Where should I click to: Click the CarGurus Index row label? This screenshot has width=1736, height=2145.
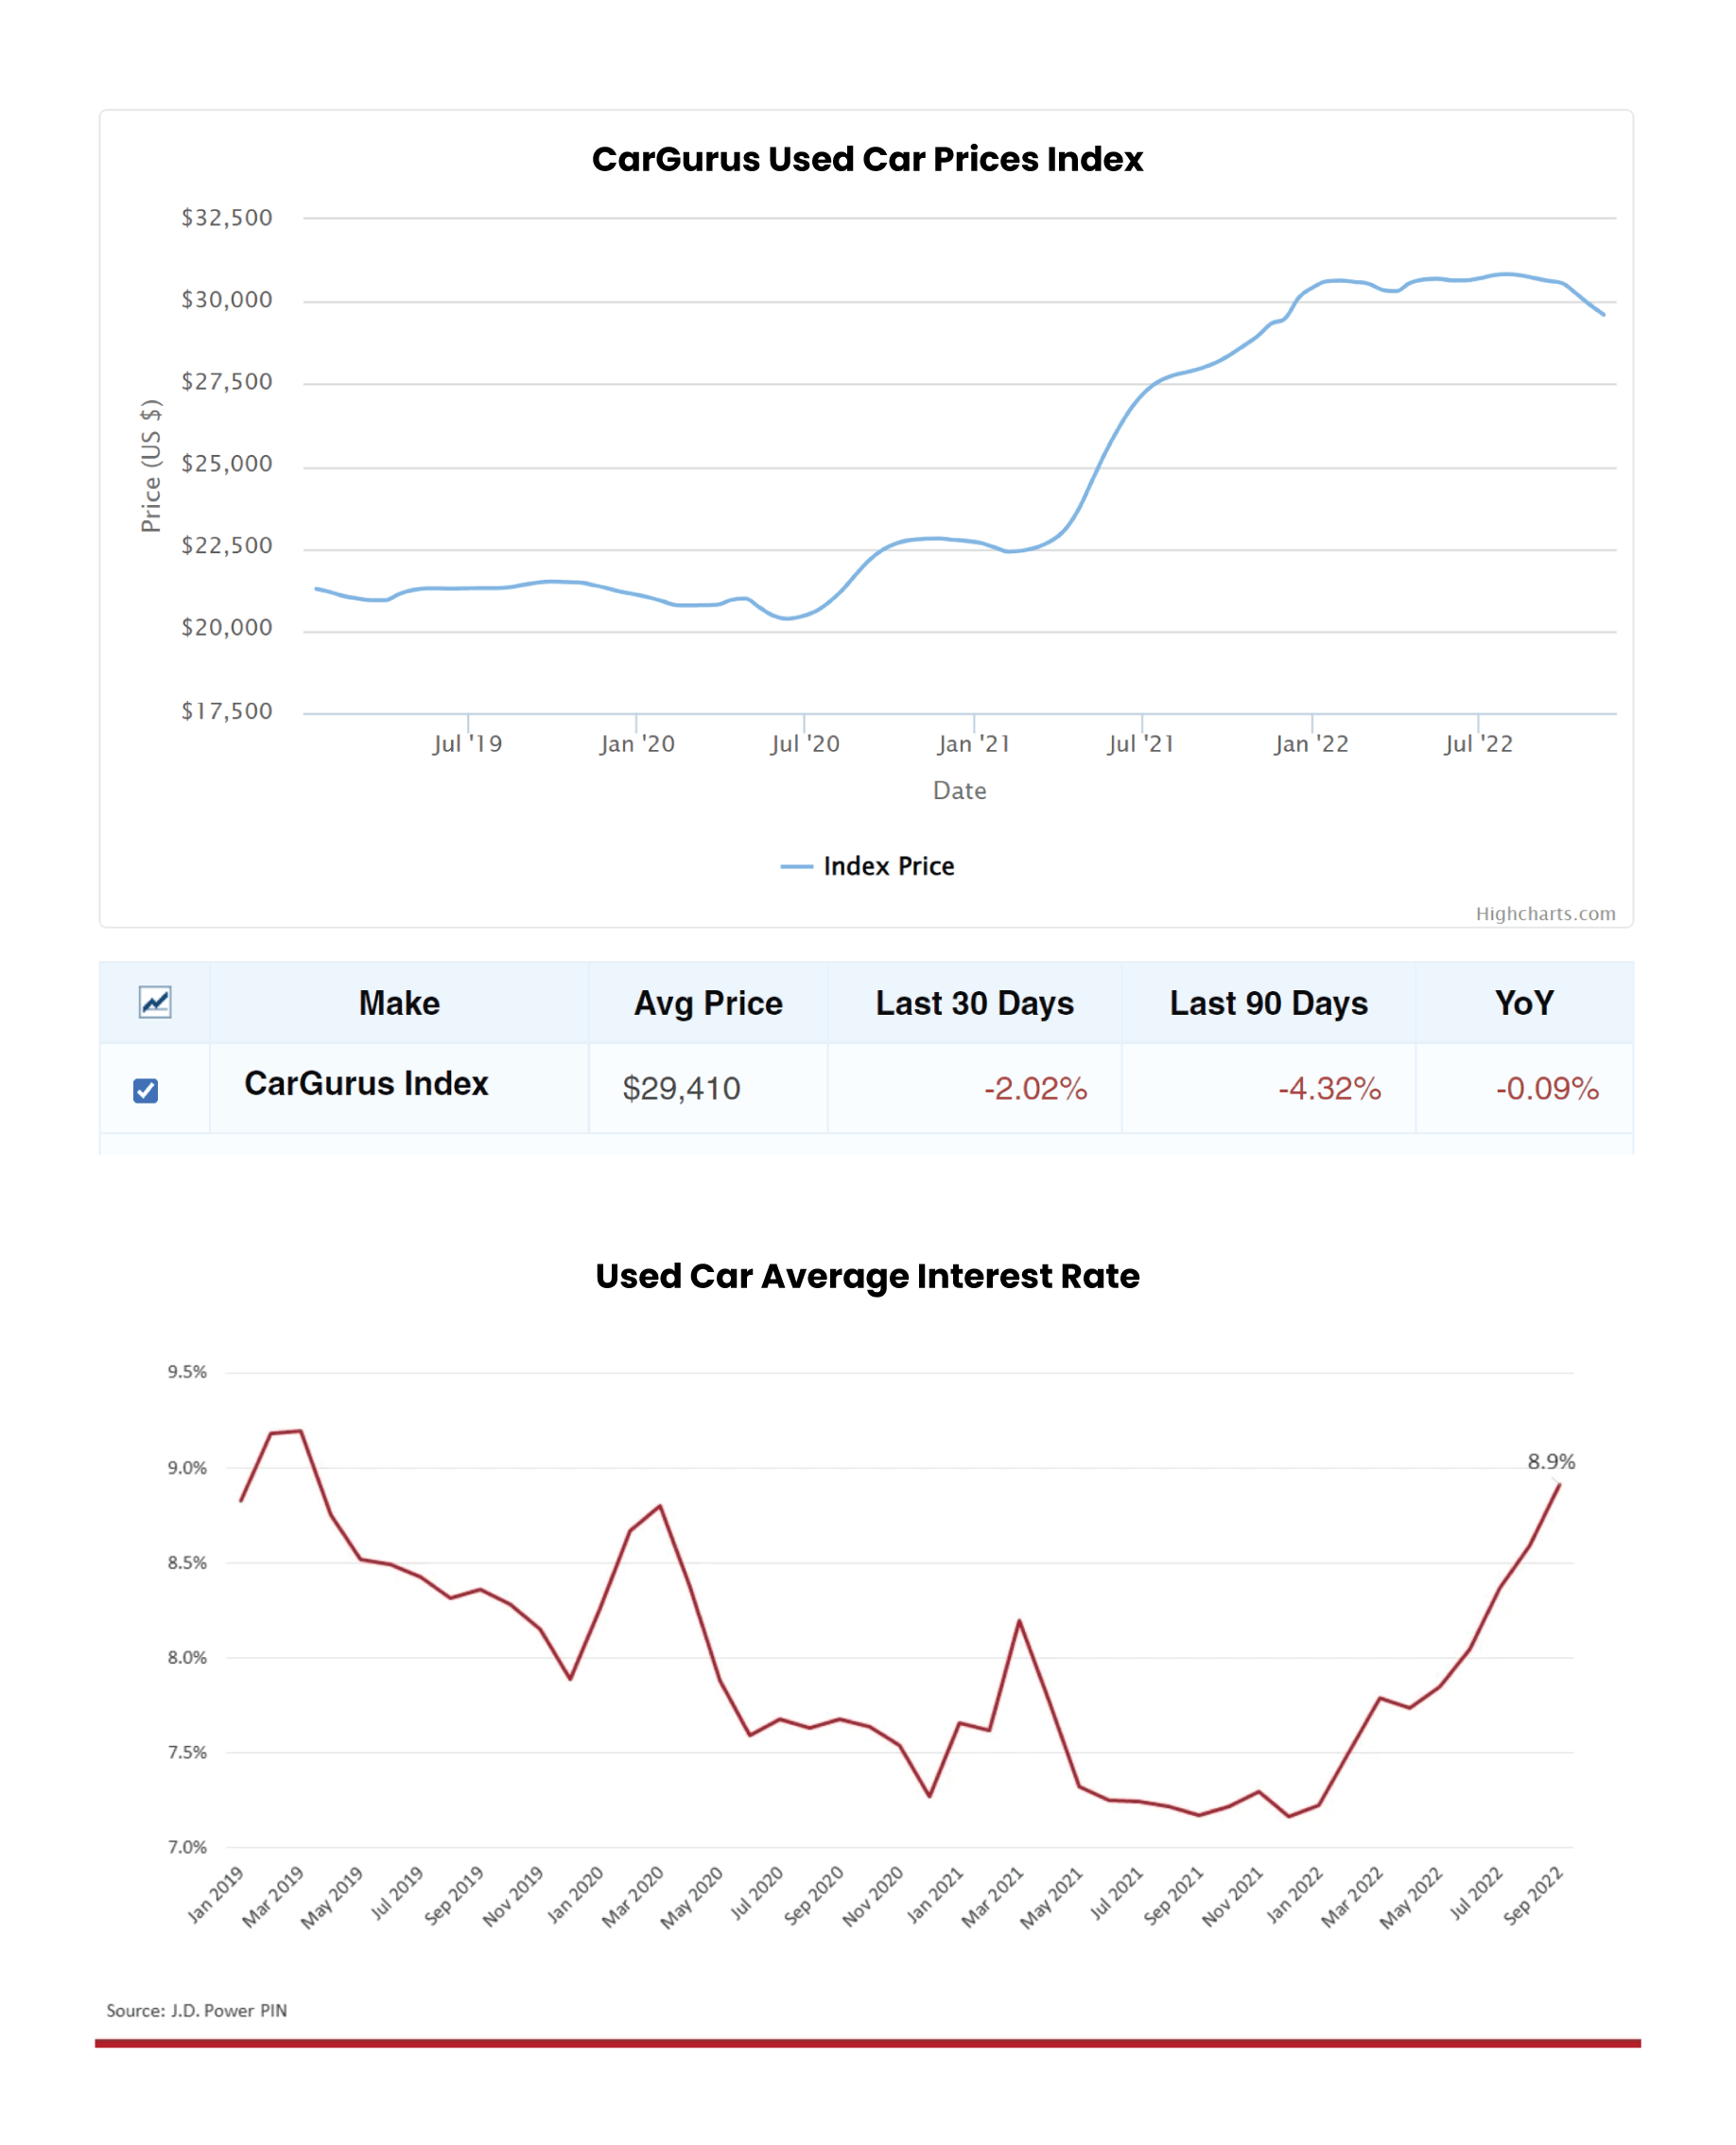point(366,1085)
